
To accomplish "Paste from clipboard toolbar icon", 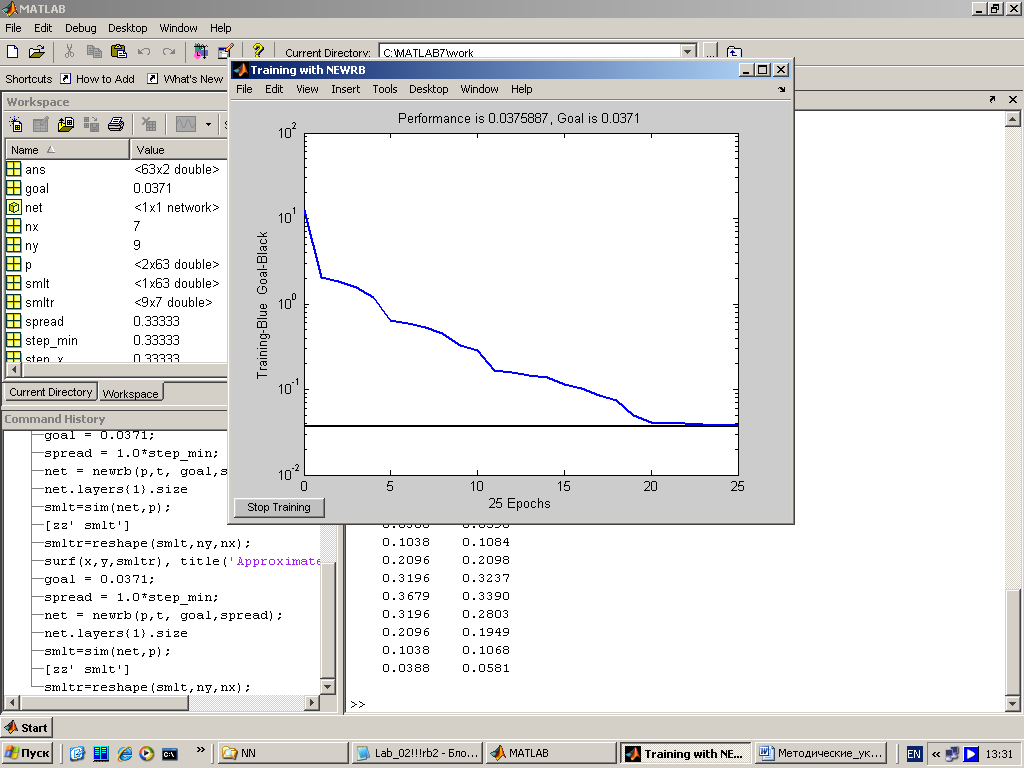I will click(x=119, y=52).
